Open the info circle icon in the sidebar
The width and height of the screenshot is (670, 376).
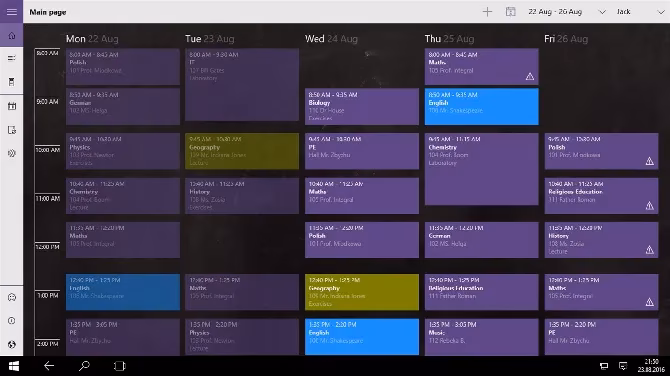point(12,320)
